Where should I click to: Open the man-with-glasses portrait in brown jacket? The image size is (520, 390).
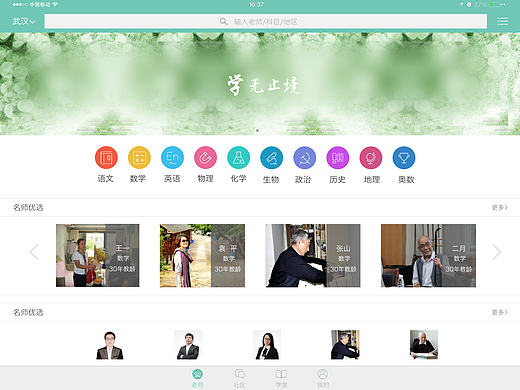(110, 345)
